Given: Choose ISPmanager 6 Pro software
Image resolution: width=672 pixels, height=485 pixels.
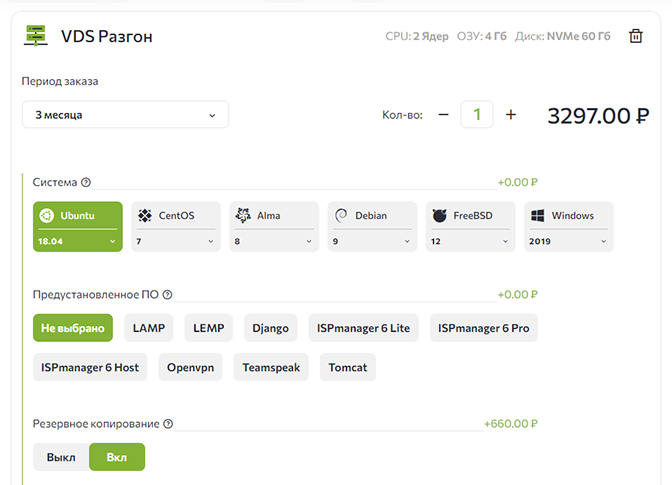Looking at the screenshot, I should (483, 328).
